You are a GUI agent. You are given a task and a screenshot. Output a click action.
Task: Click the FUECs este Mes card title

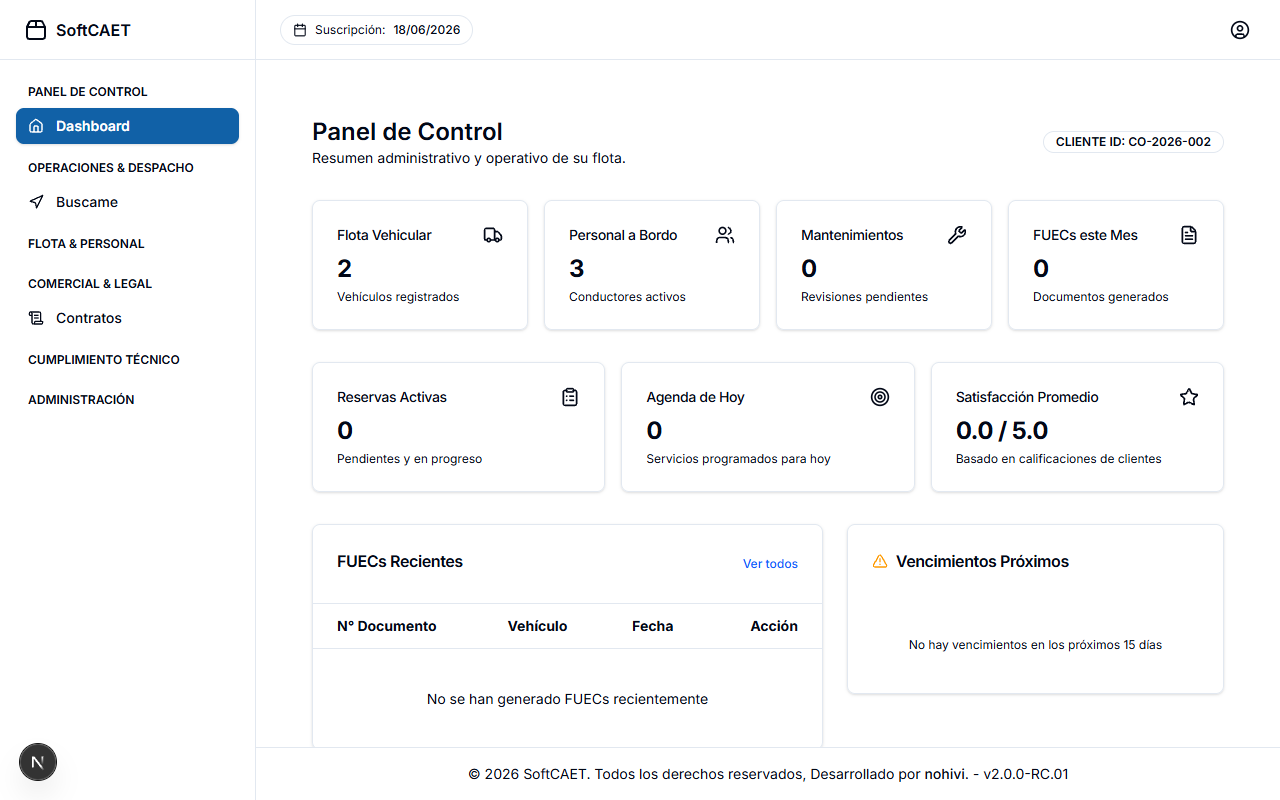tap(1085, 235)
